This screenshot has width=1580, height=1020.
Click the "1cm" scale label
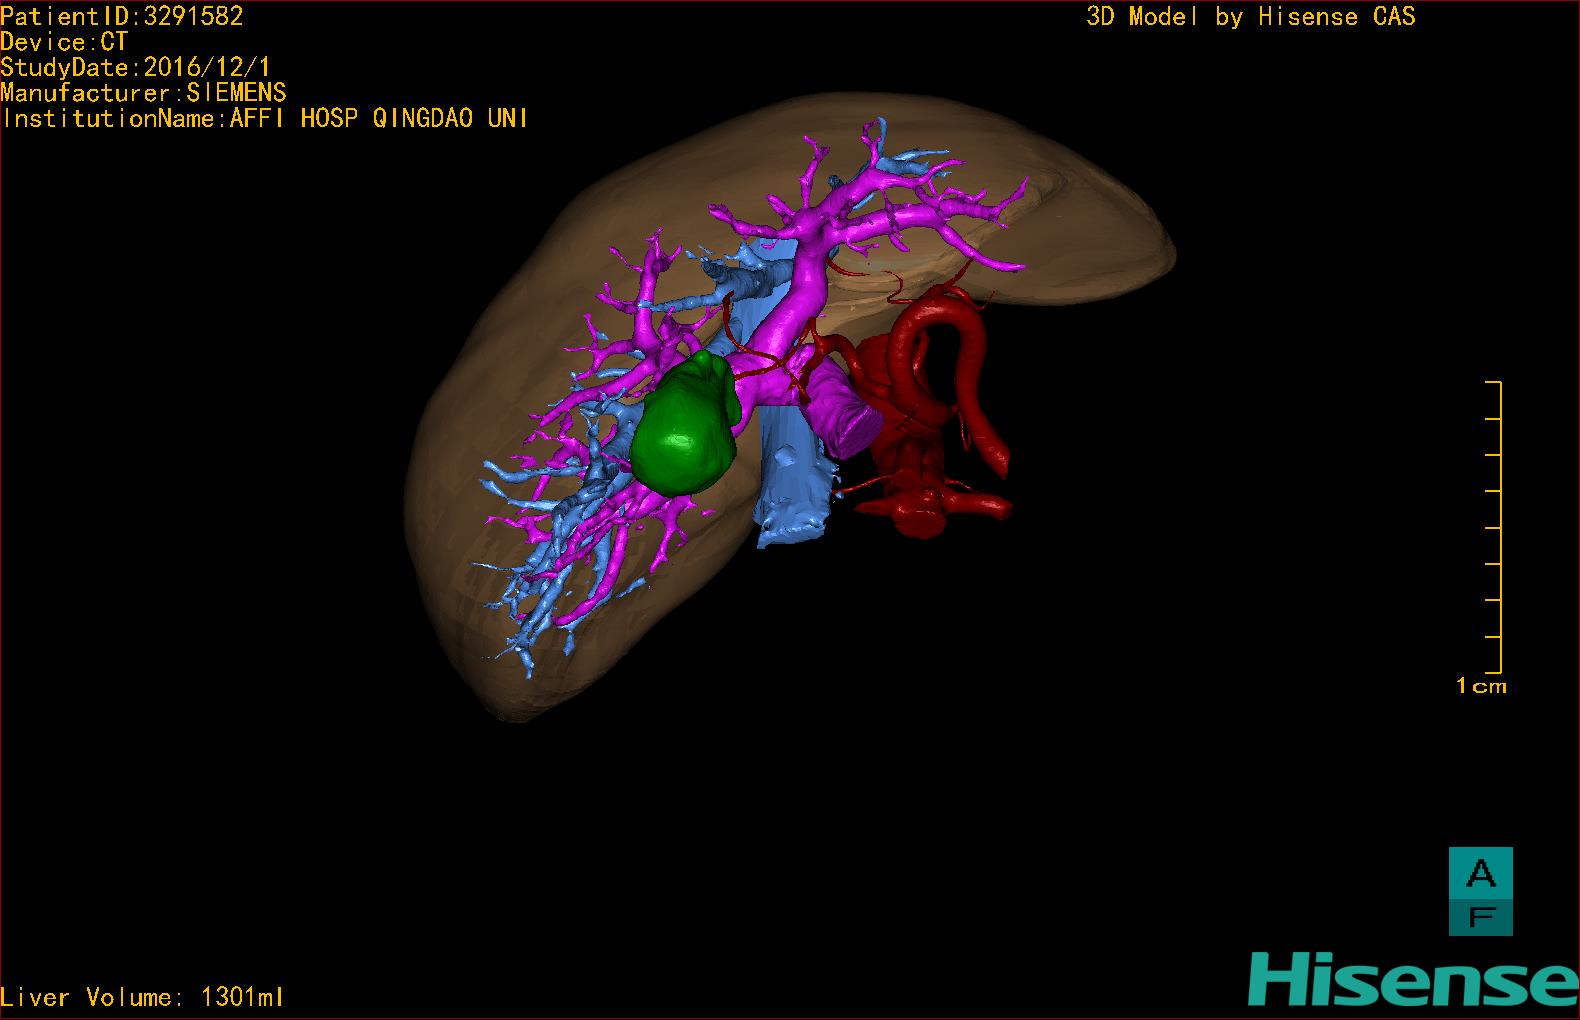point(1480,686)
